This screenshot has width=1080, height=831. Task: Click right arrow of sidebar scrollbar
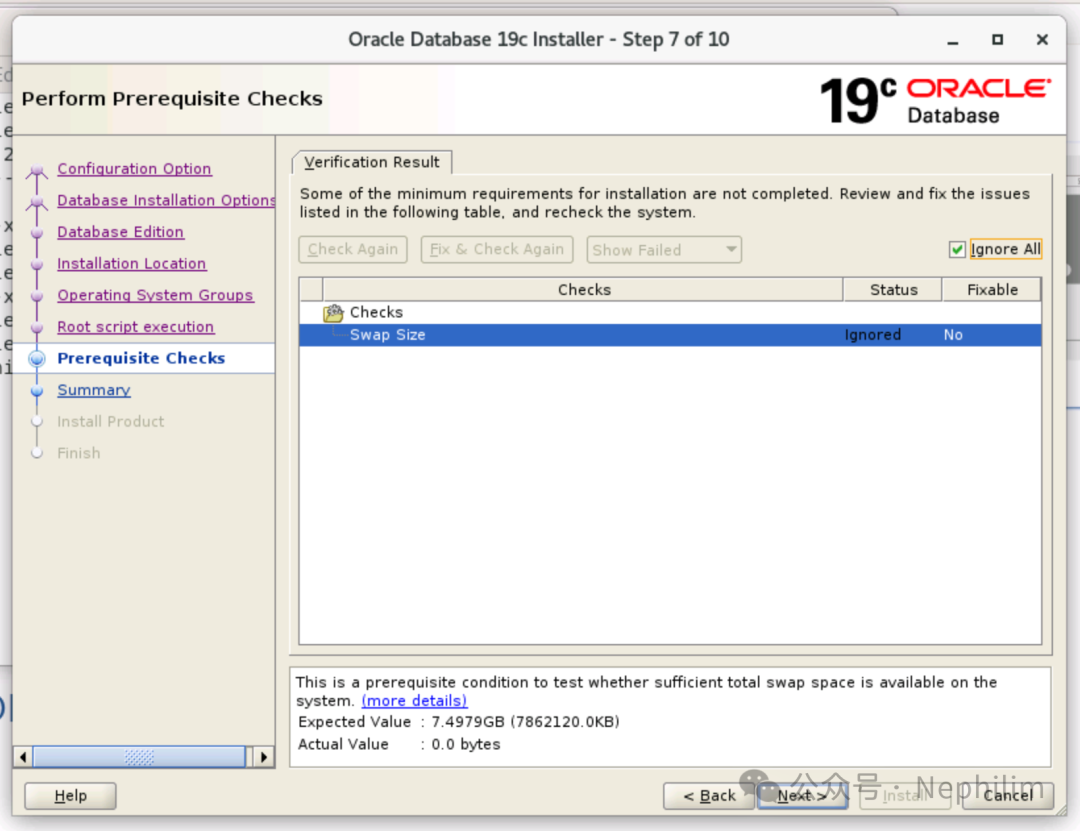coord(264,757)
